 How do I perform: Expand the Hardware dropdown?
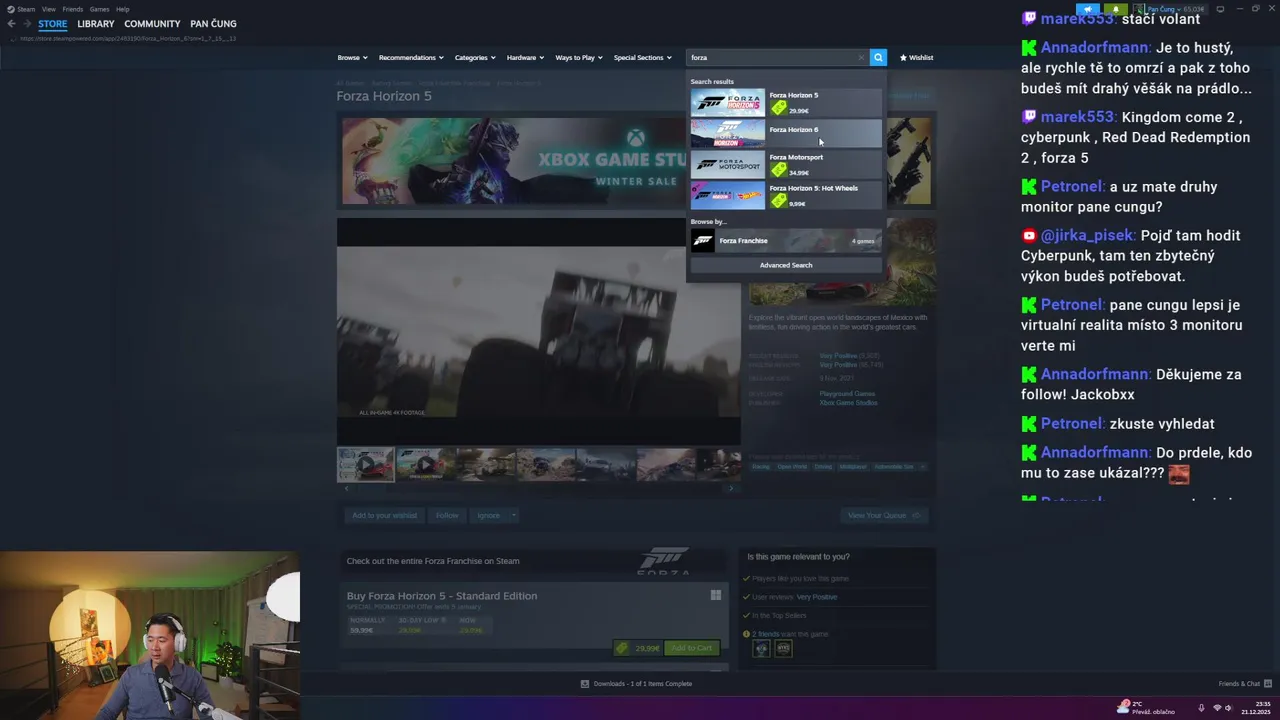click(x=525, y=58)
